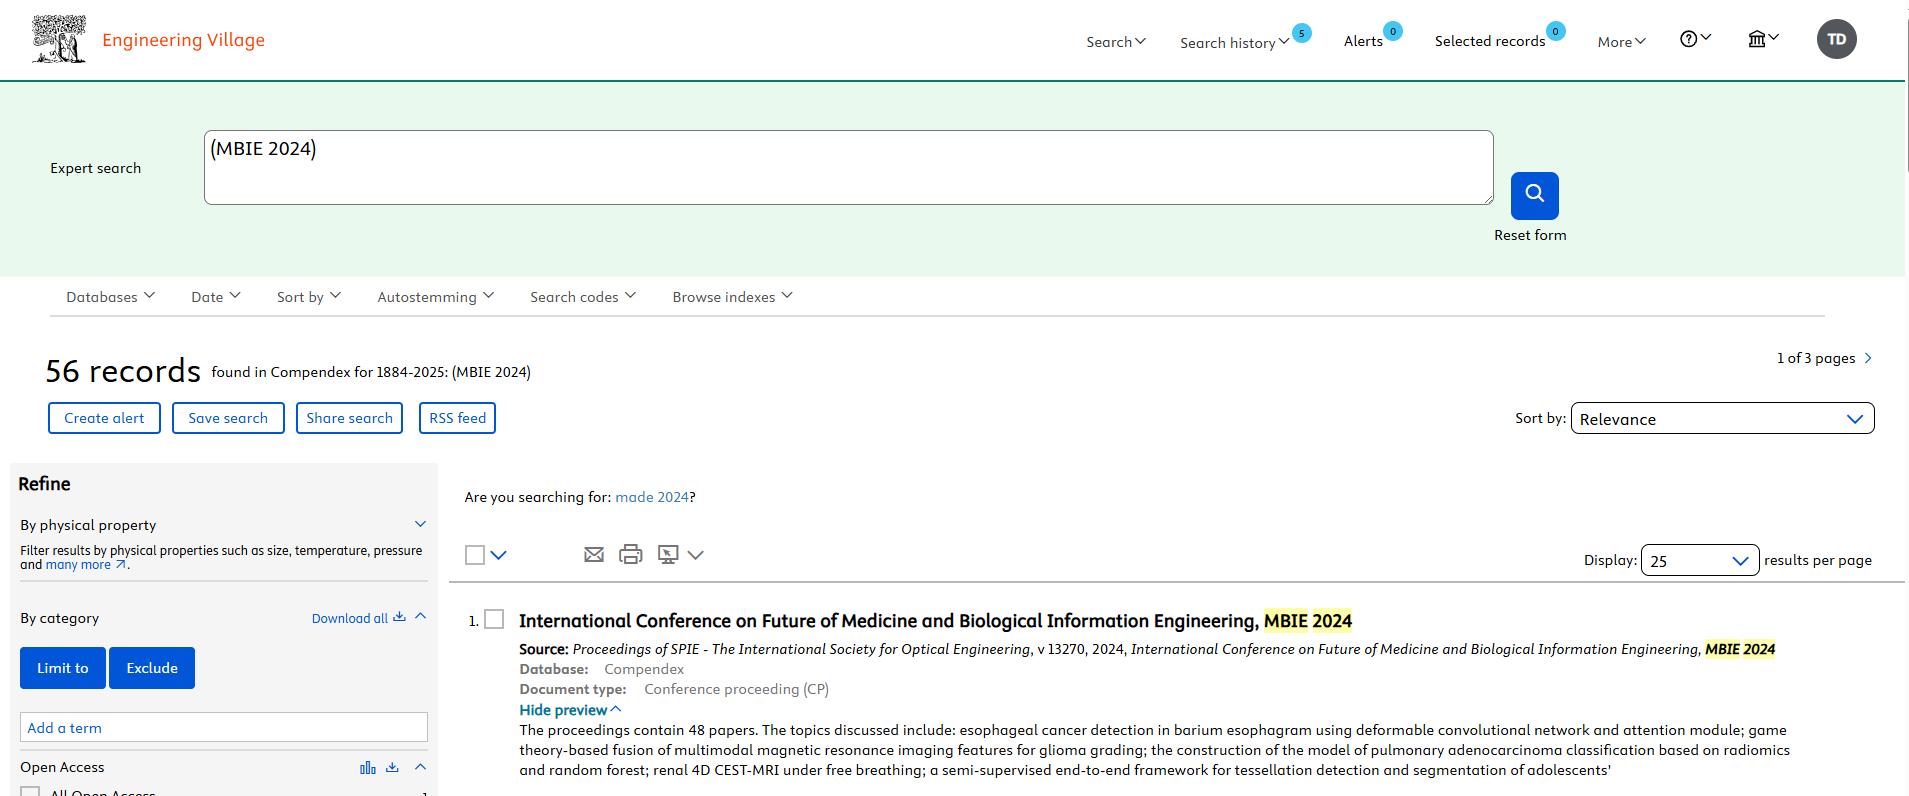The height and width of the screenshot is (796, 1909).
Task: Click the blue magnifier search button
Action: [1534, 195]
